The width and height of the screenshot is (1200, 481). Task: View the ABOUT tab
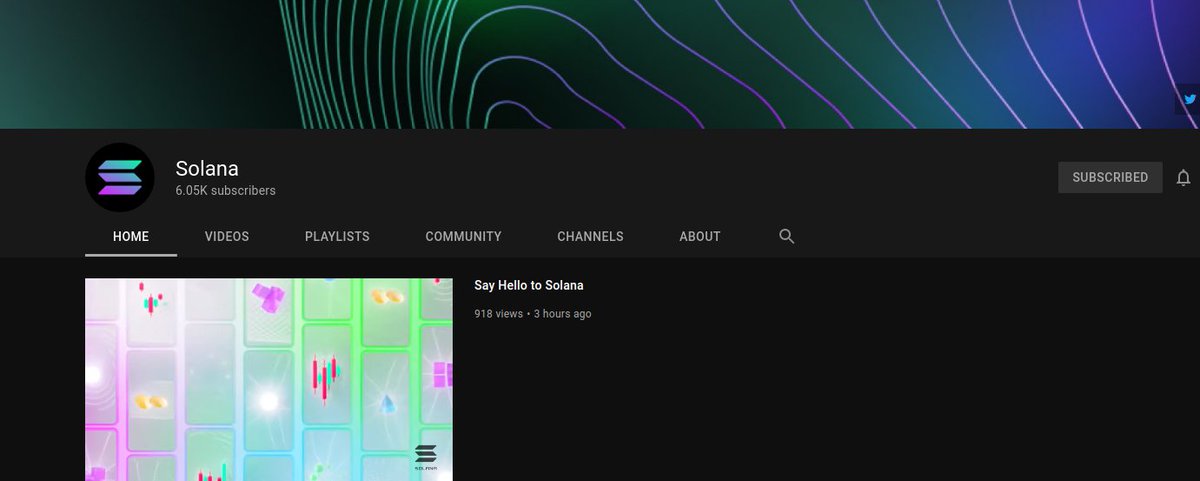[700, 237]
